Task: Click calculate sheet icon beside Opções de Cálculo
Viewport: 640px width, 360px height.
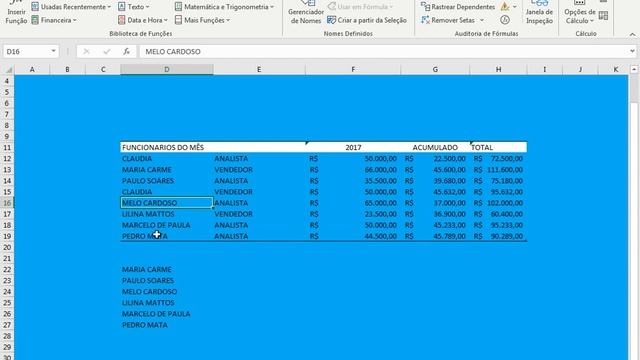Action: pyautogui.click(x=603, y=16)
